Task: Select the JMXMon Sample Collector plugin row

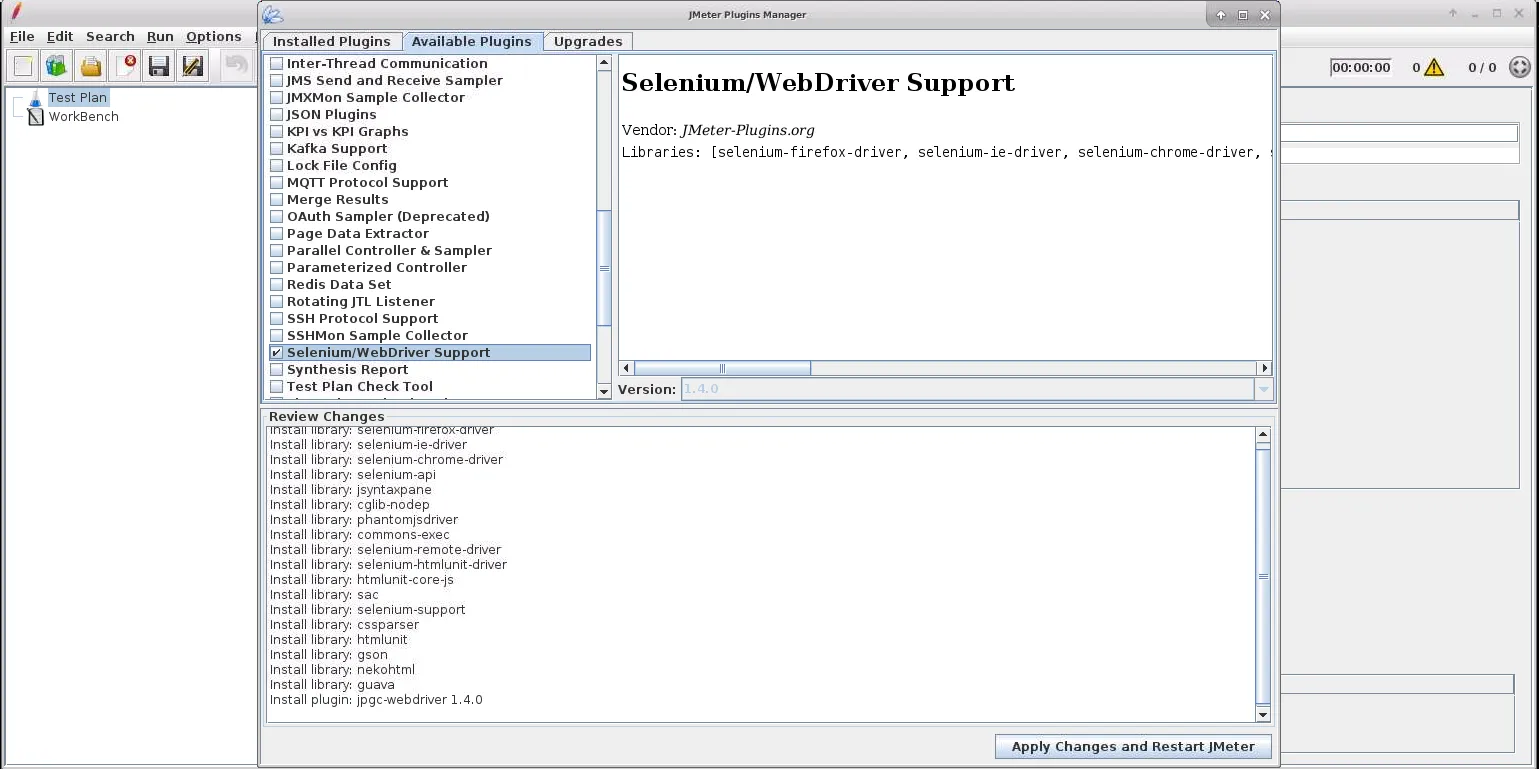Action: click(430, 98)
